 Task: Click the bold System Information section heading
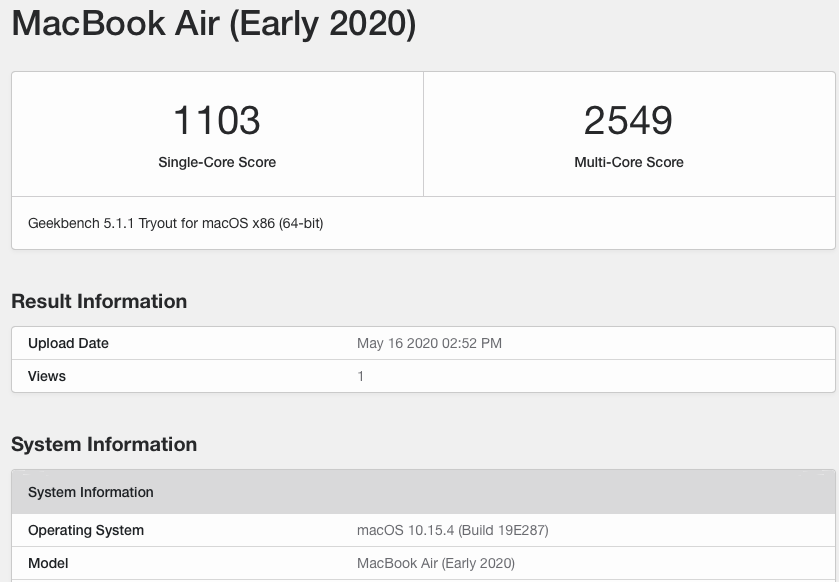104,444
